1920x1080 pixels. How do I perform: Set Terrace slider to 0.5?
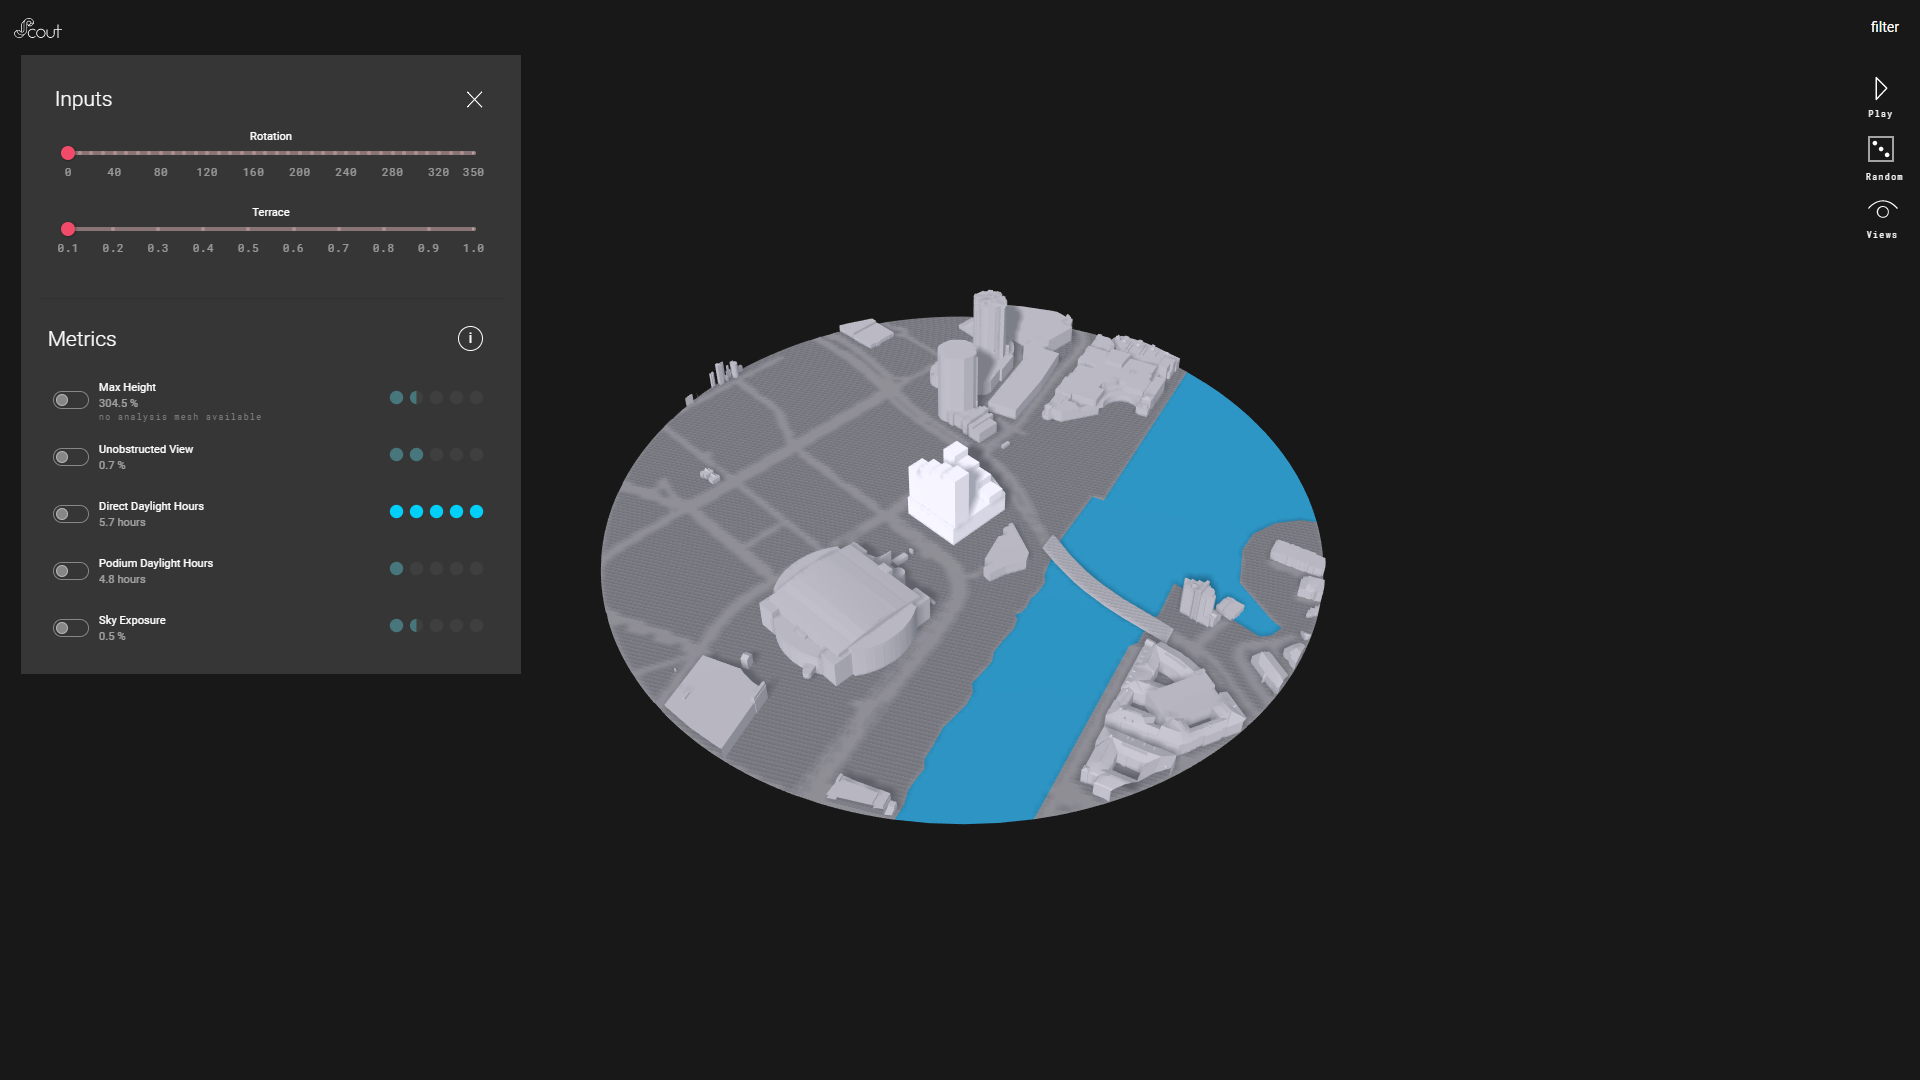click(248, 229)
